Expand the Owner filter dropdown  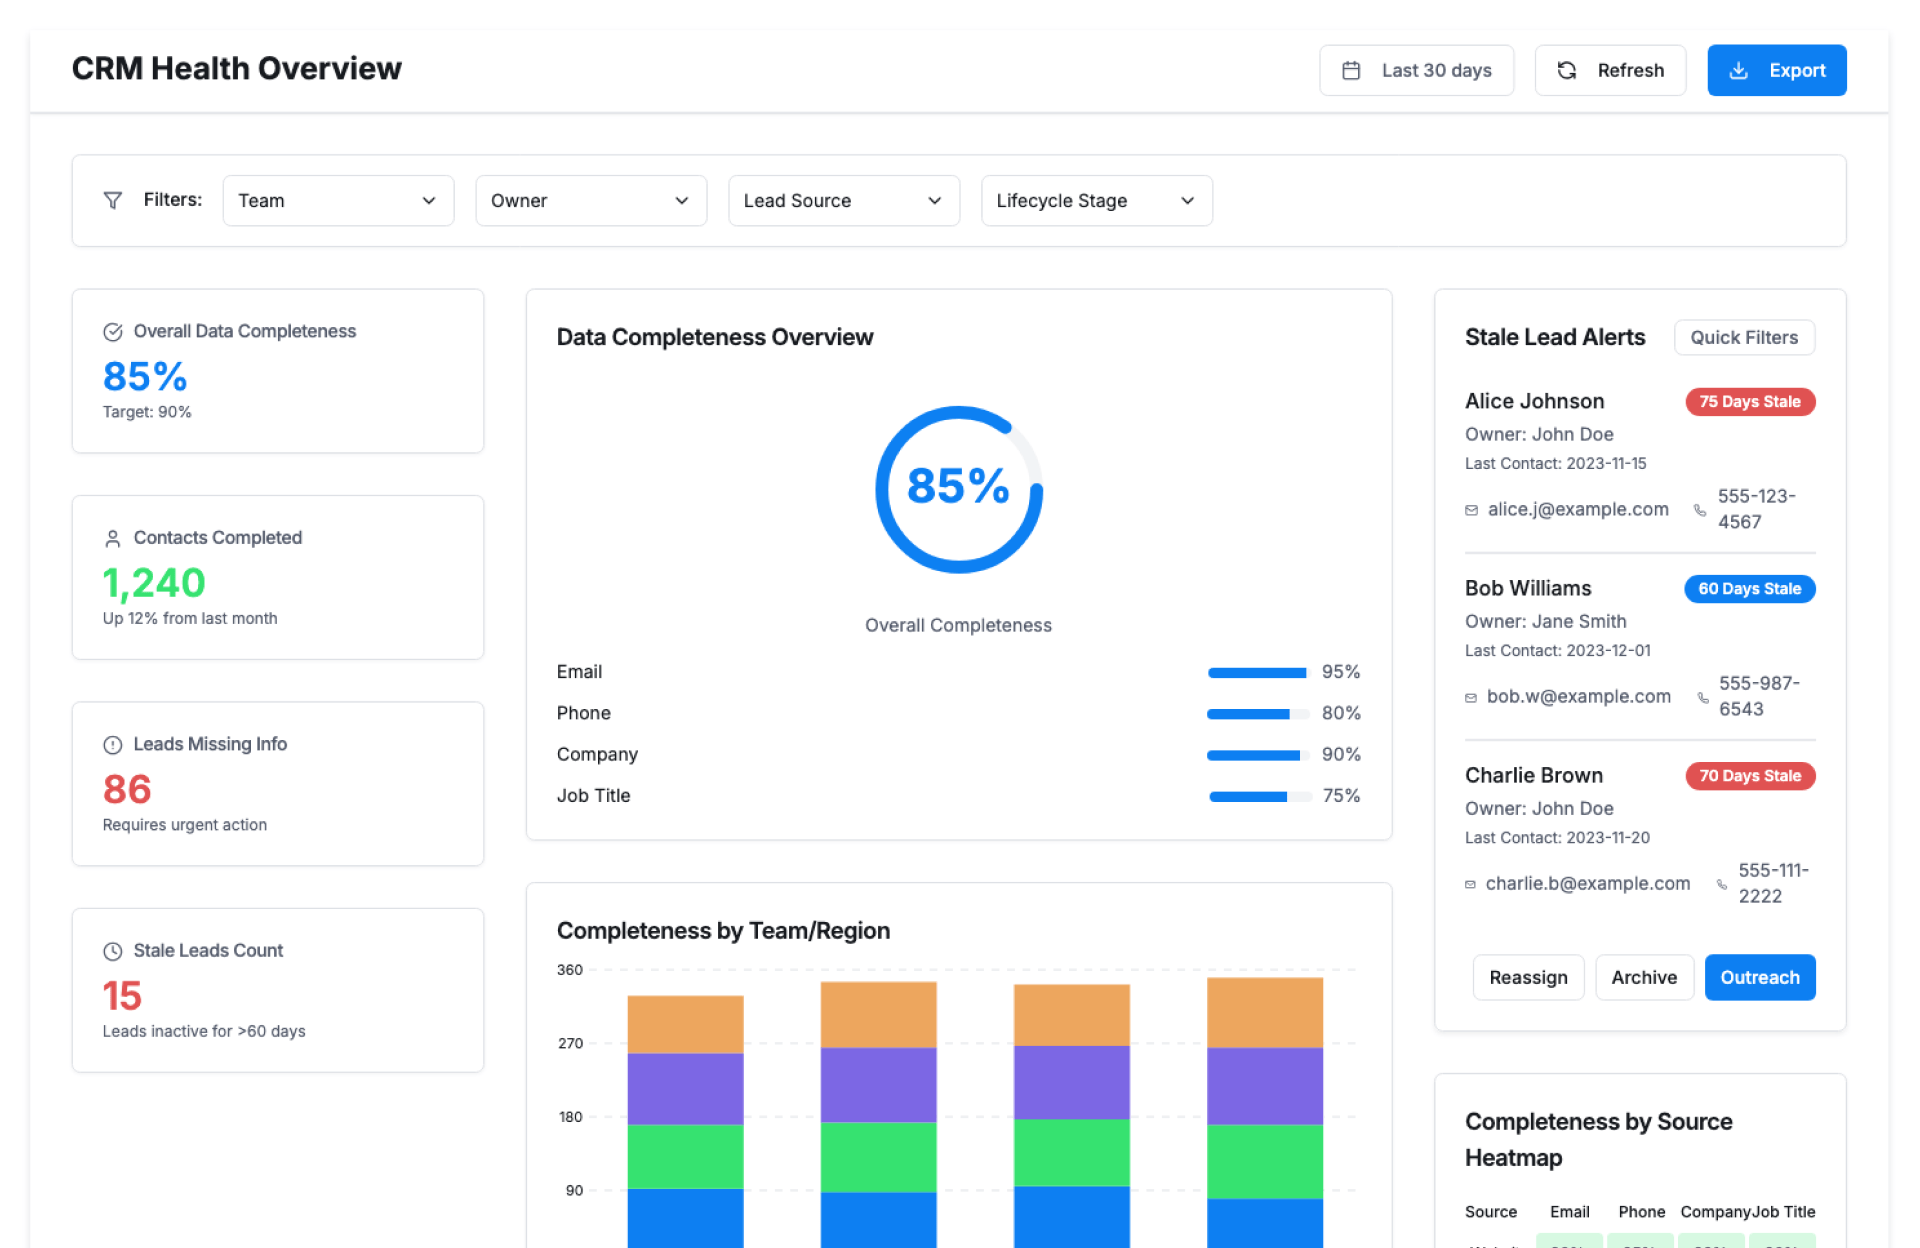tap(591, 201)
